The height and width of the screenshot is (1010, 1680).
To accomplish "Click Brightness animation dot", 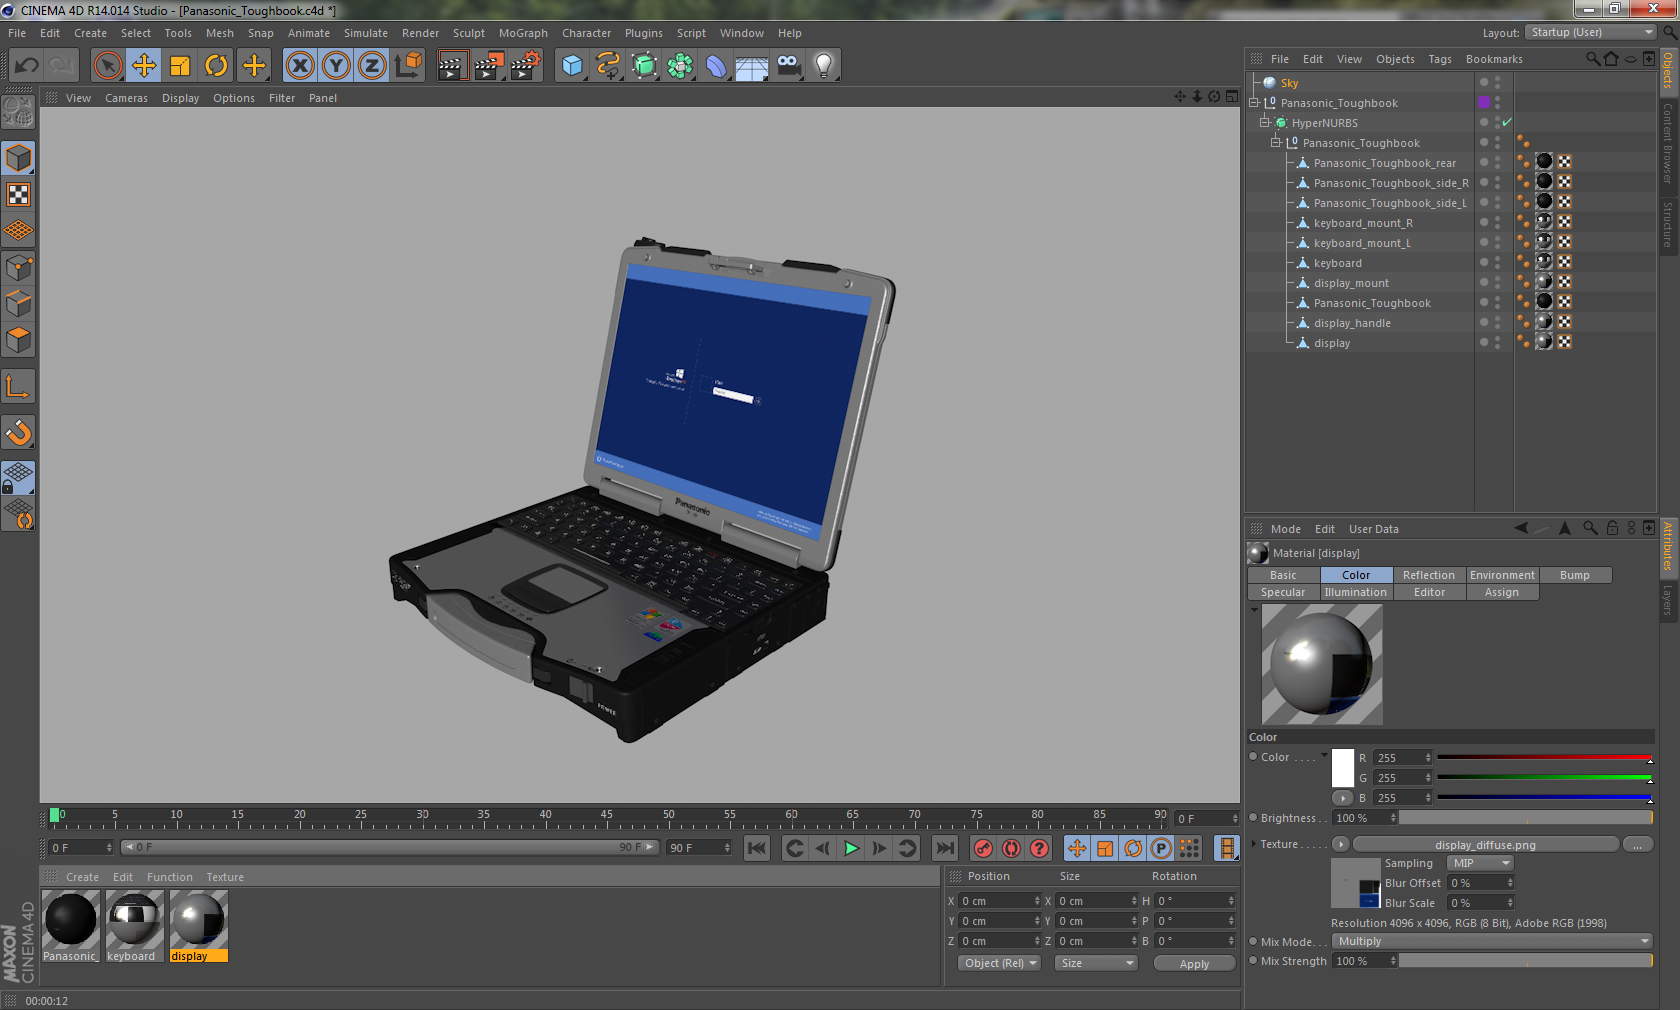I will 1253,817.
